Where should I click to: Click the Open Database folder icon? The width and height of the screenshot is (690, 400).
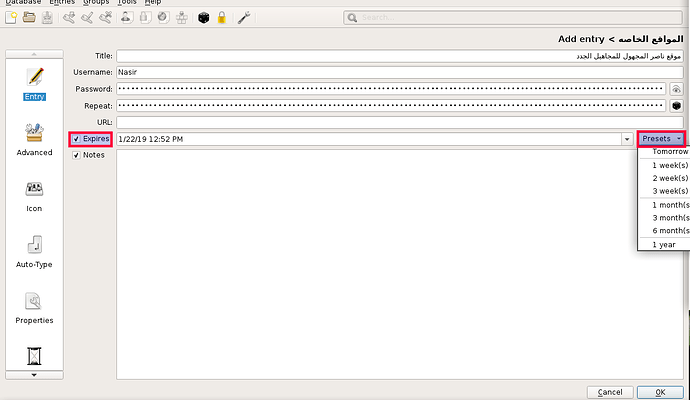tap(30, 18)
